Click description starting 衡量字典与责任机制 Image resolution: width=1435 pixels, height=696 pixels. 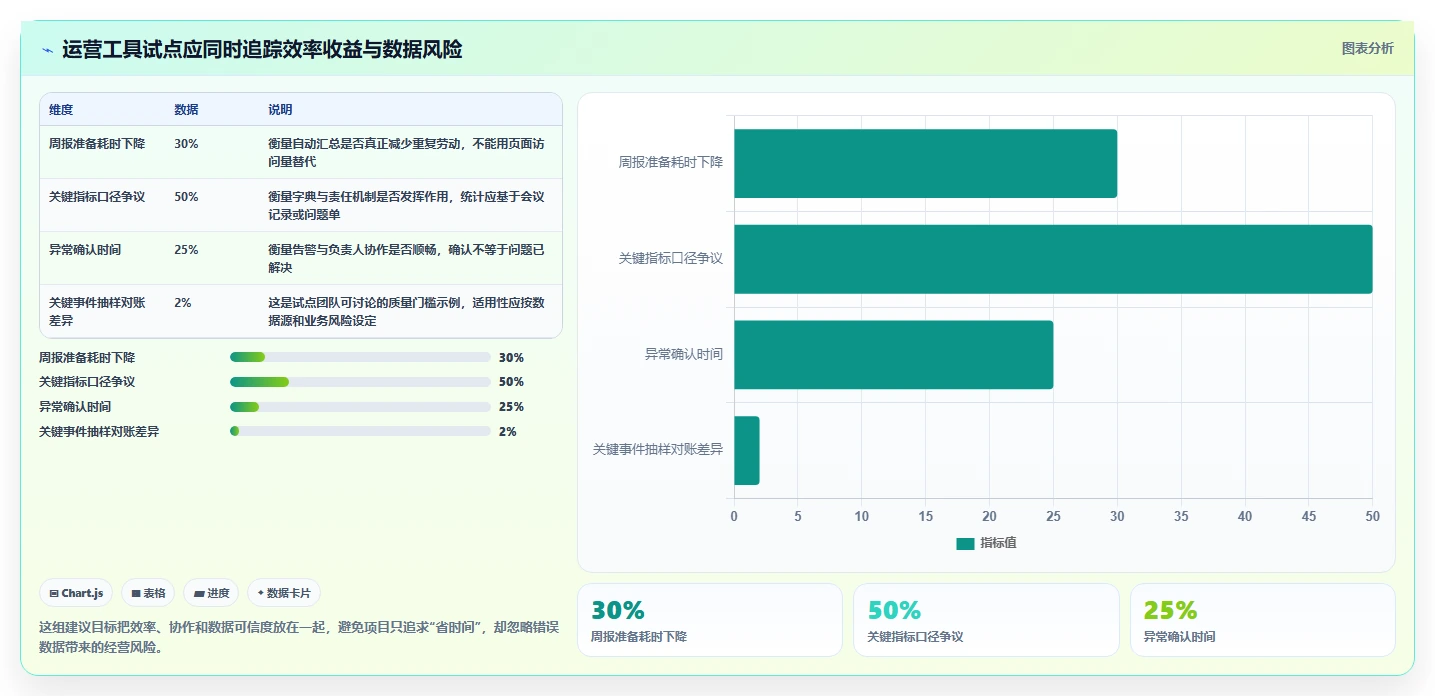[x=407, y=206]
